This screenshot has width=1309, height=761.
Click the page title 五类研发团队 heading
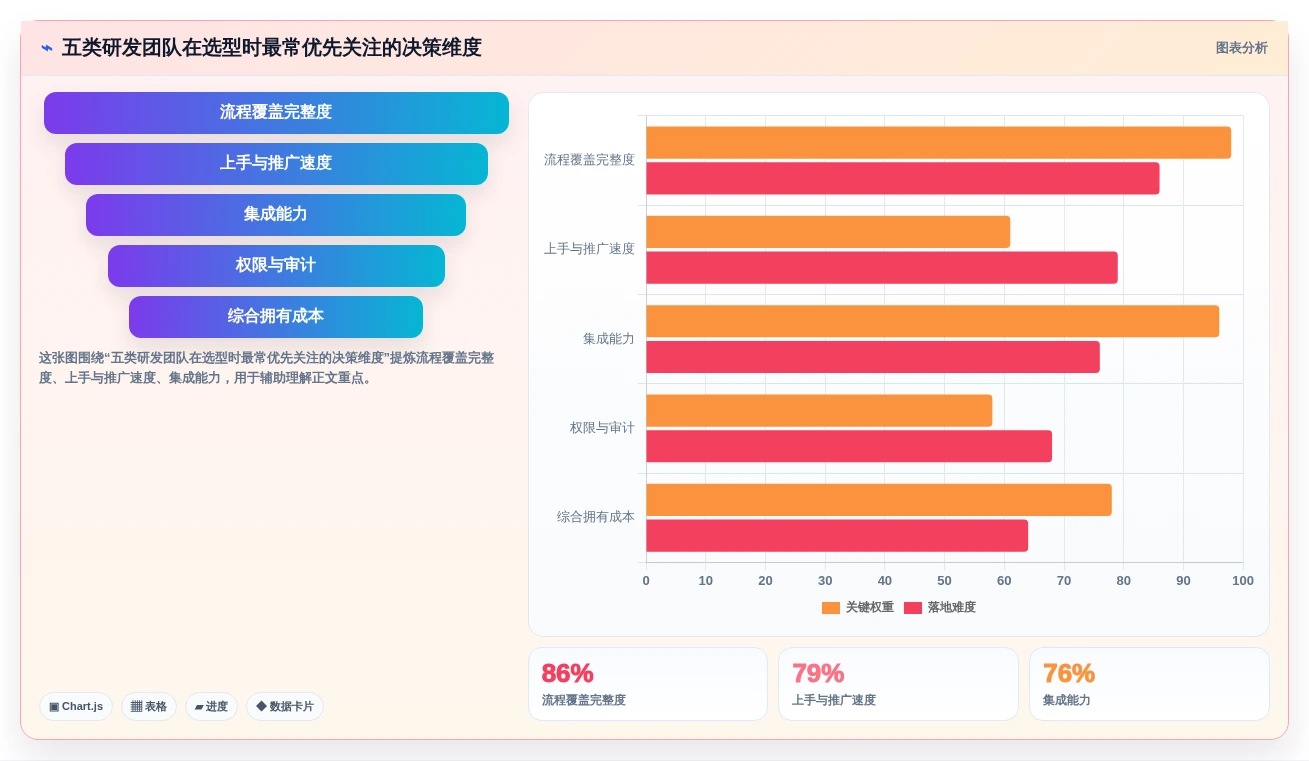(x=272, y=48)
